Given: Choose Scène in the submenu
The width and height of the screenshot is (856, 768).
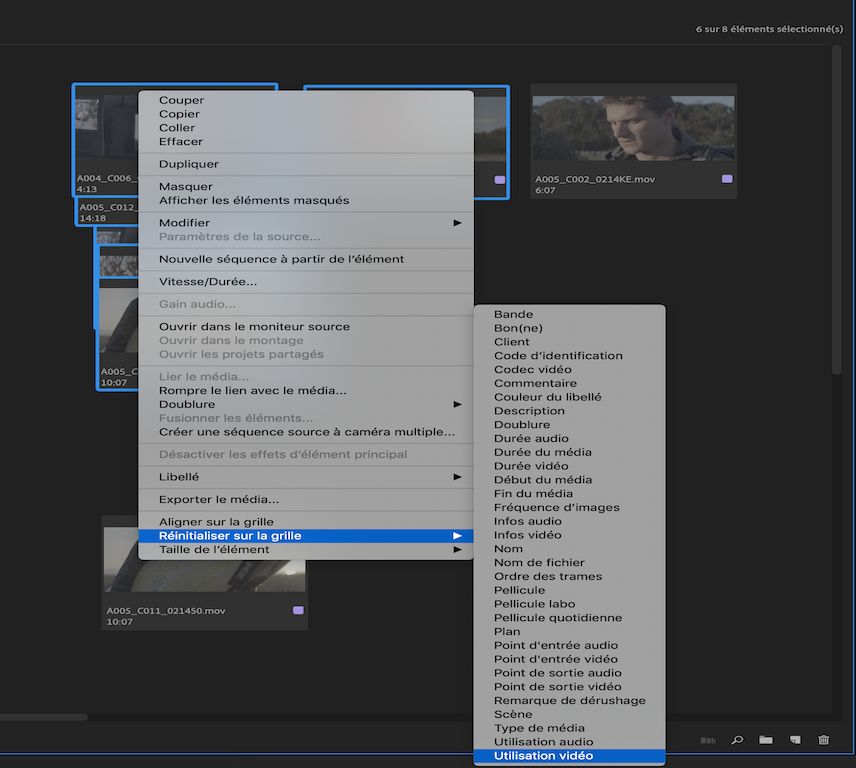Looking at the screenshot, I should [569, 715].
